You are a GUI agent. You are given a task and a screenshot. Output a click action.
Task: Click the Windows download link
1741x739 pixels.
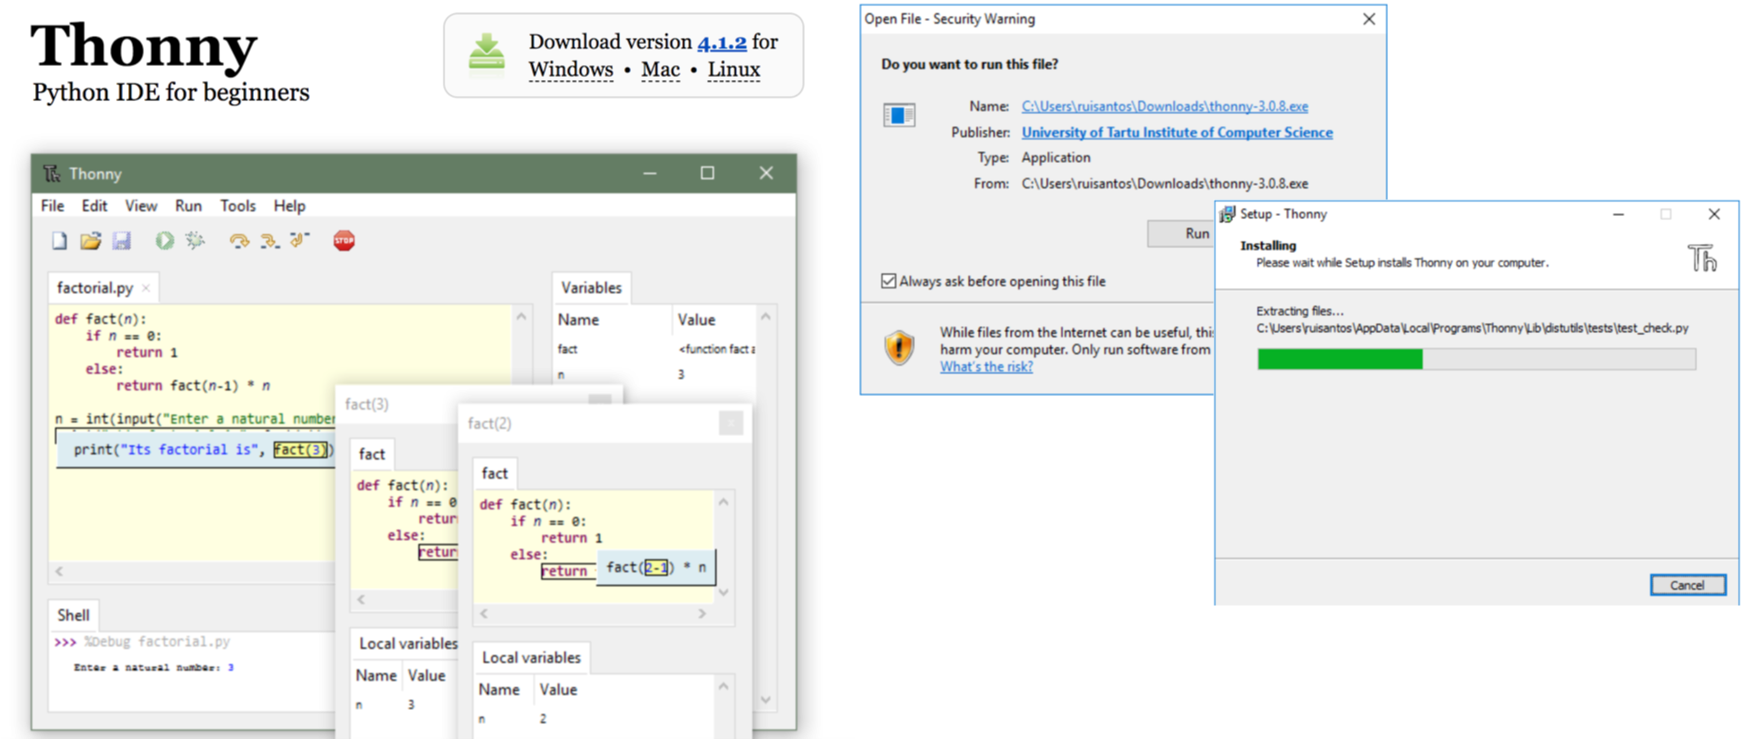[571, 70]
